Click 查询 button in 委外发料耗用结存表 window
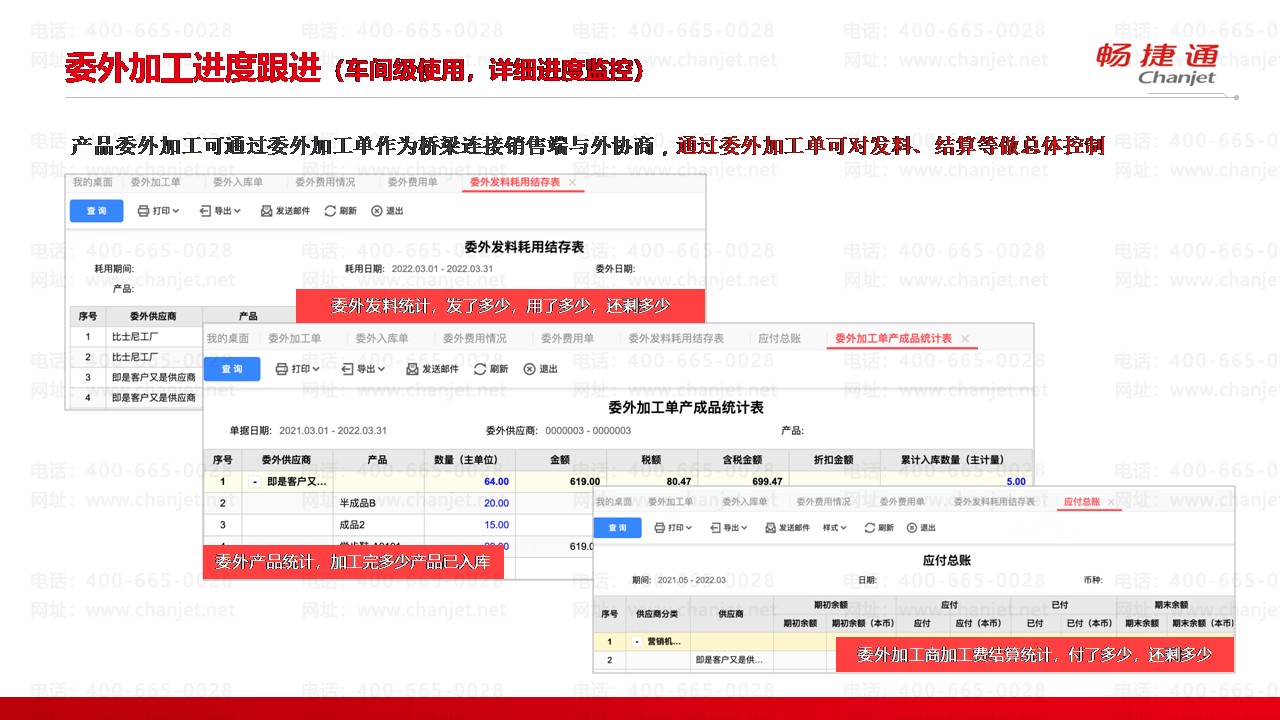 pos(96,211)
